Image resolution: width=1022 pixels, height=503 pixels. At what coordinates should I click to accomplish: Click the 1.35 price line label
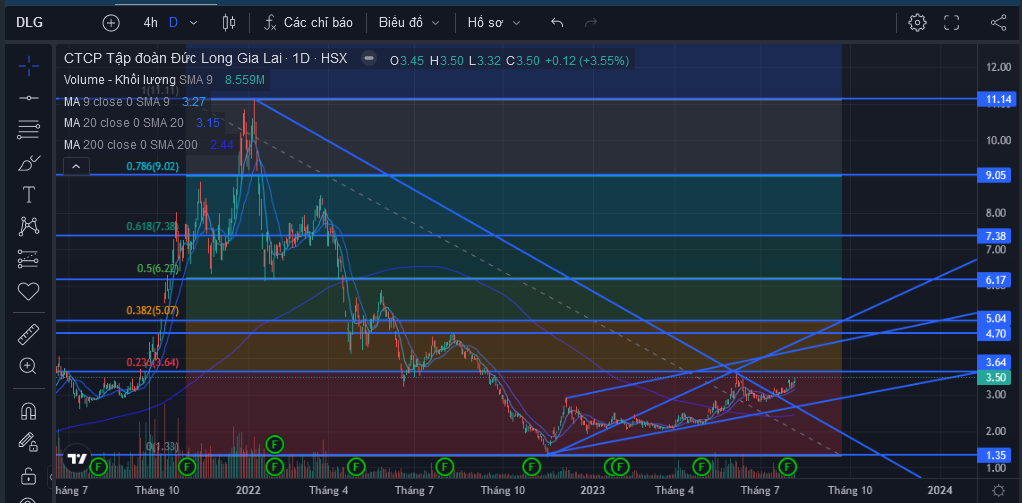[x=997, y=455]
